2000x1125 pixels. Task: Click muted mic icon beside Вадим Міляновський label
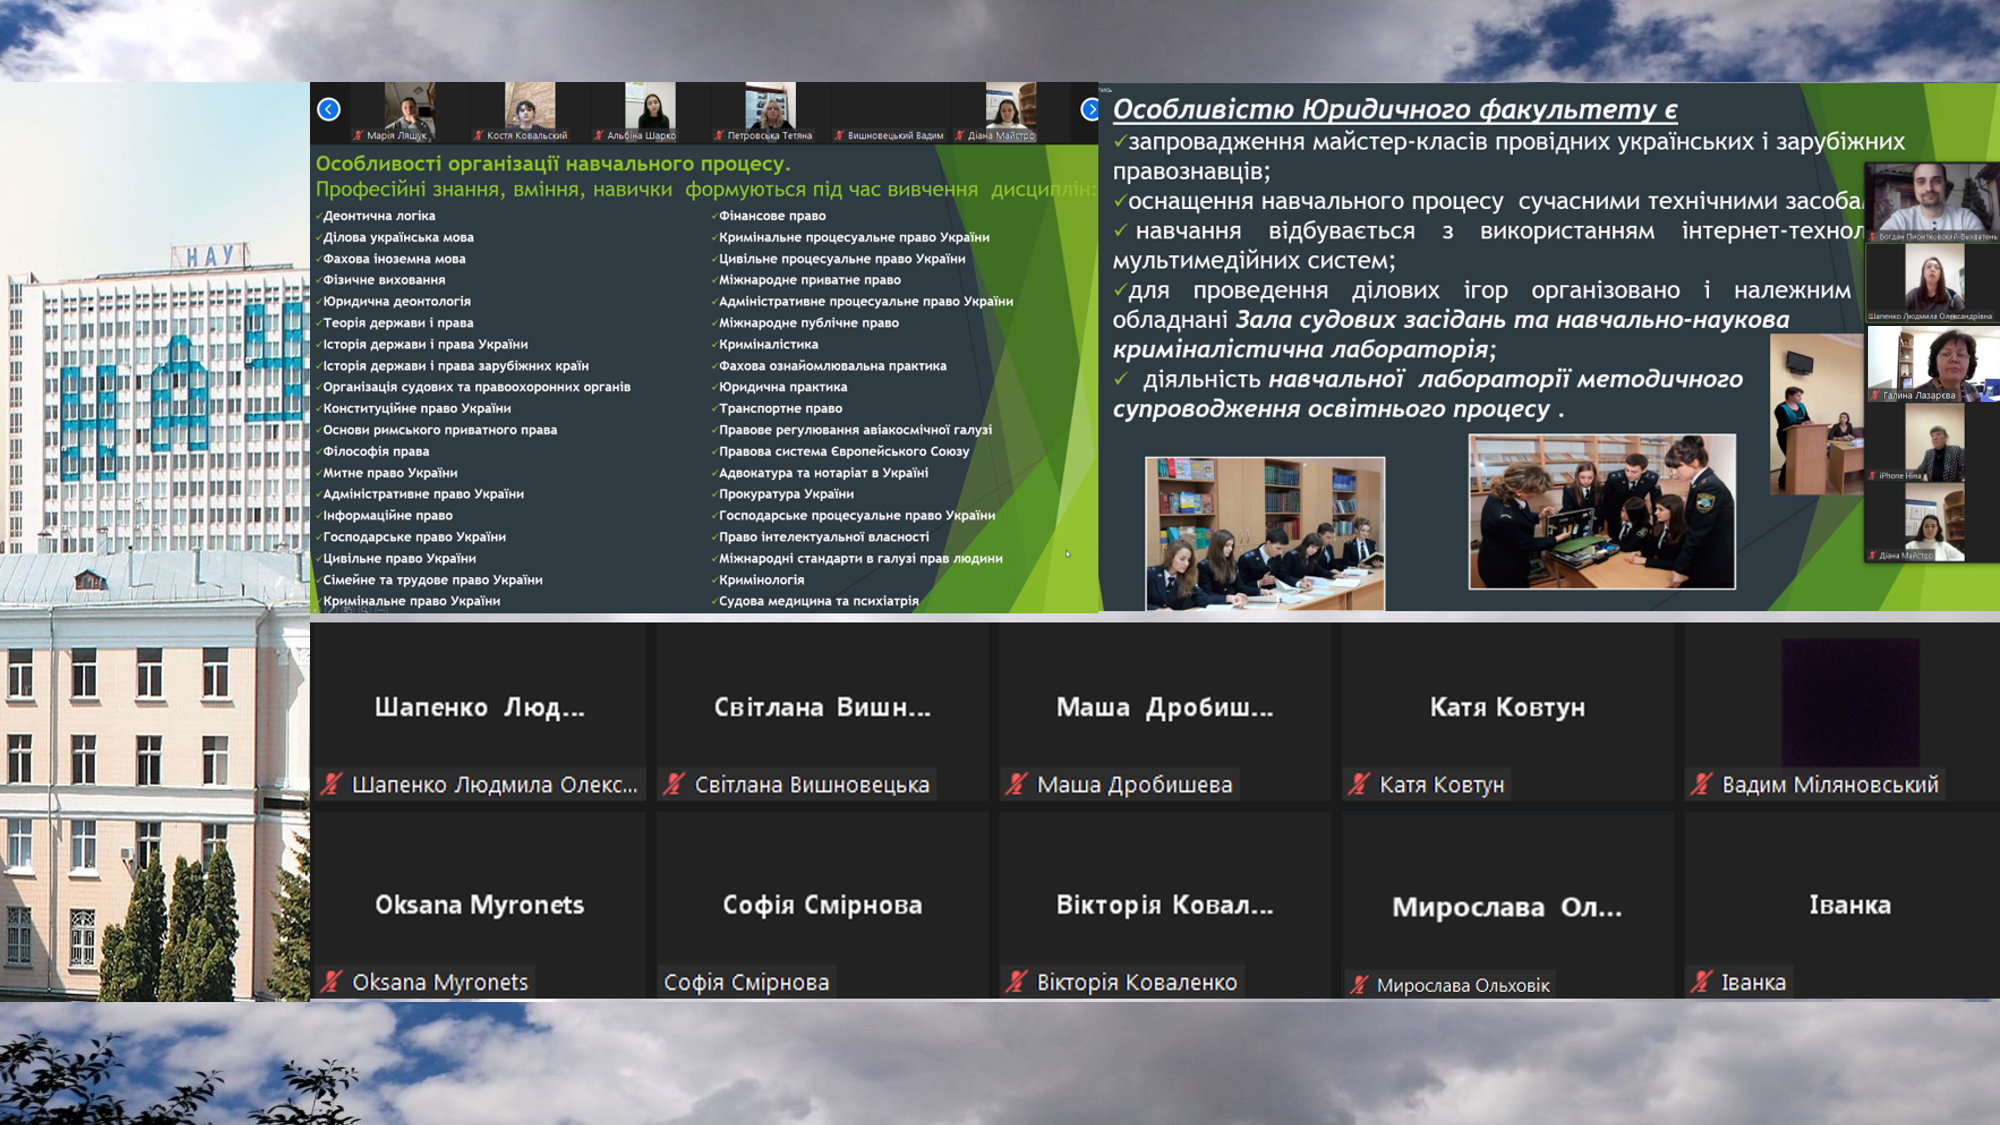pos(1701,785)
